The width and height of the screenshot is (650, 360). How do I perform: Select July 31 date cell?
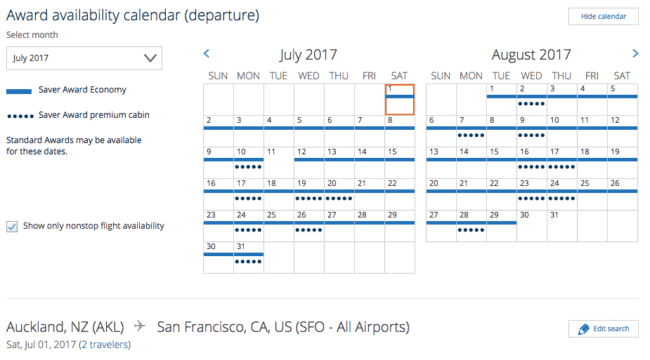tap(248, 258)
